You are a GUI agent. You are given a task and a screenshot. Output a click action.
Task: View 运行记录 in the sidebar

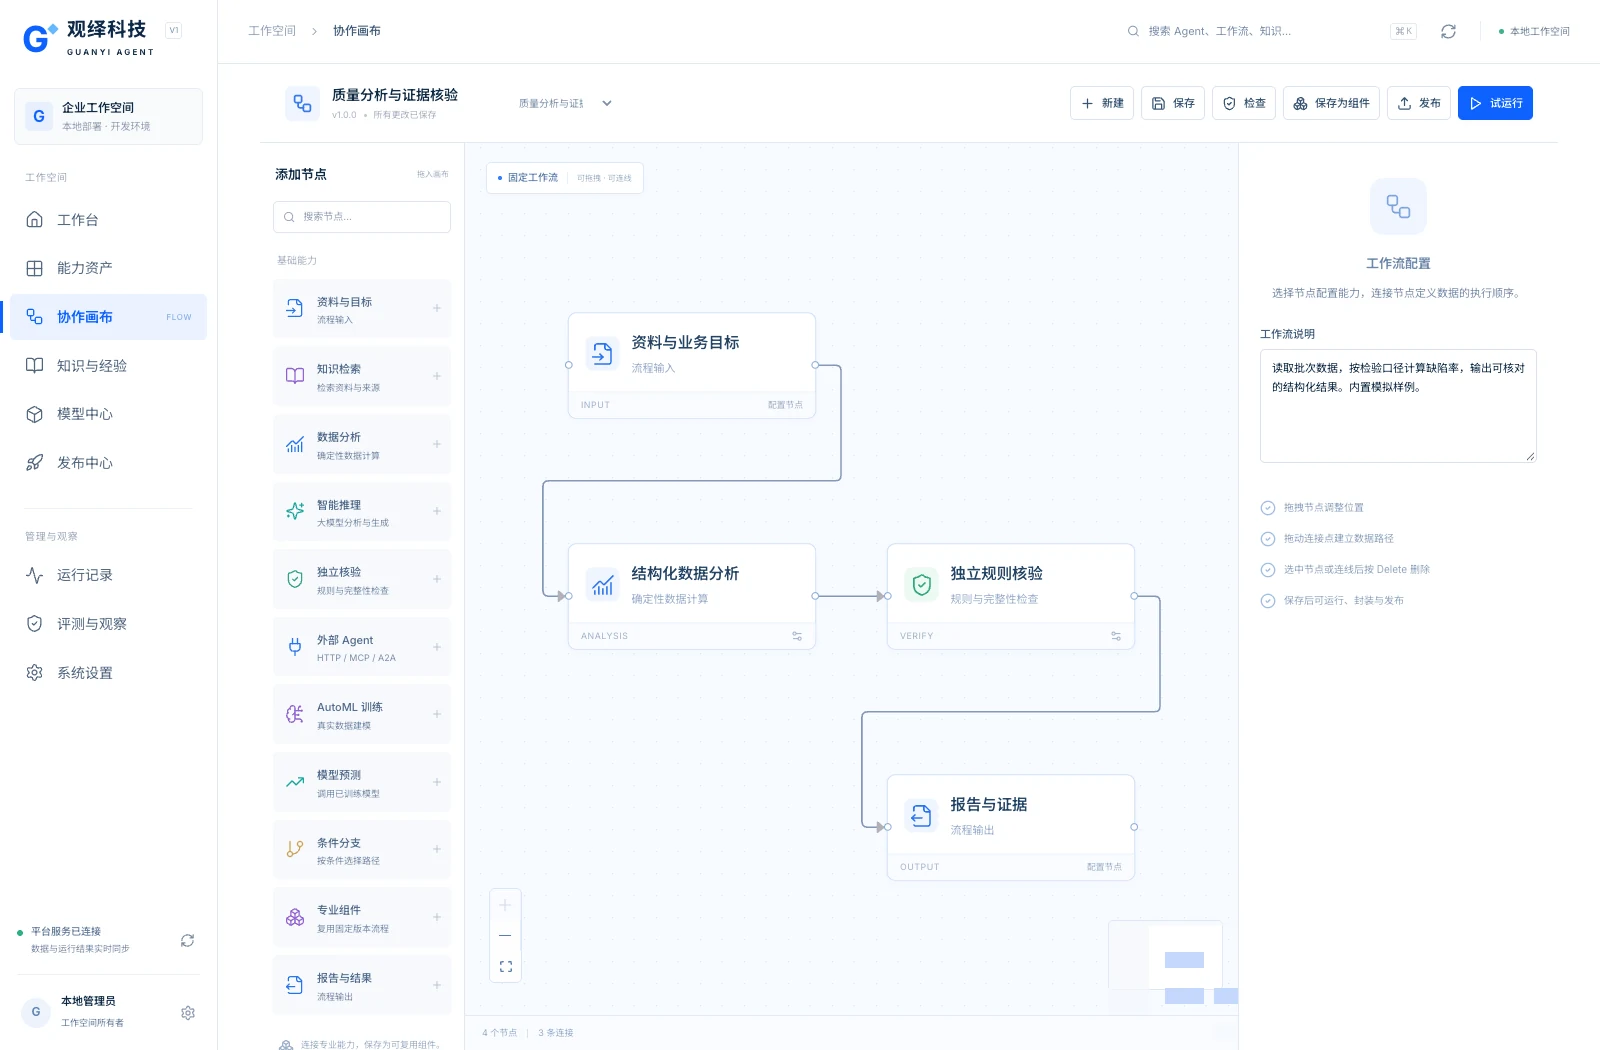tap(108, 575)
